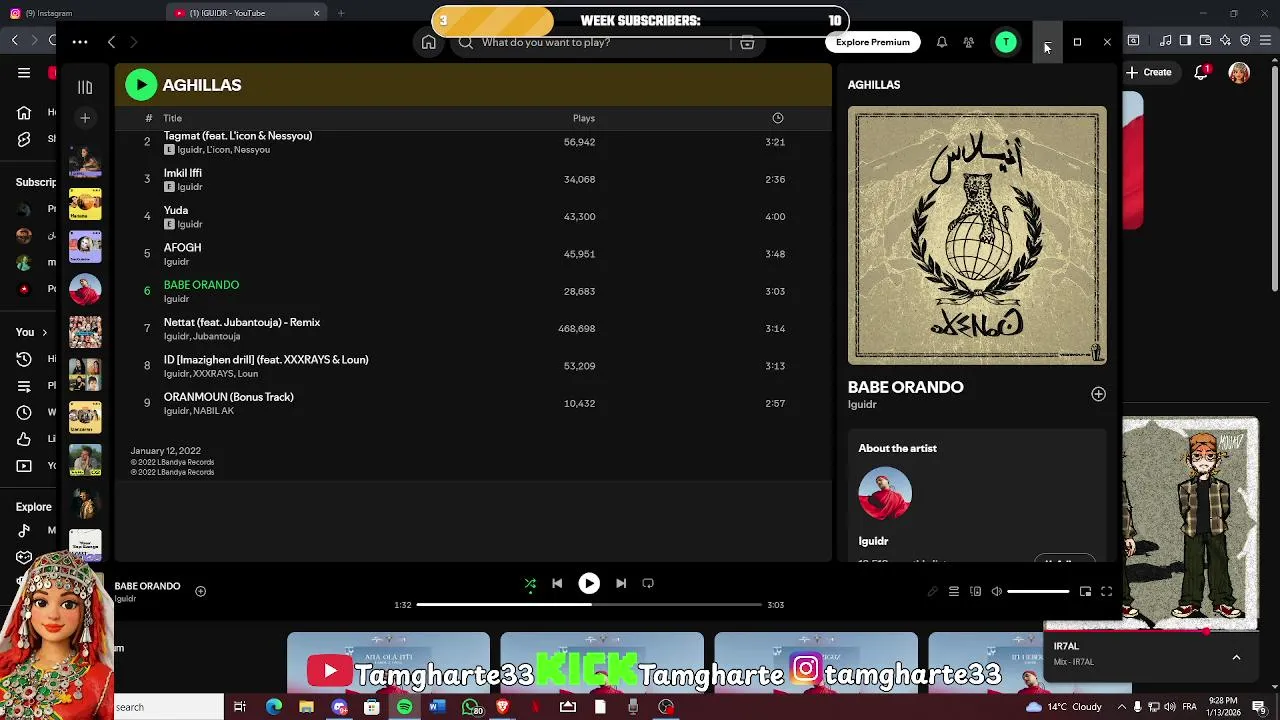Select the Yuda track row

coord(473,217)
